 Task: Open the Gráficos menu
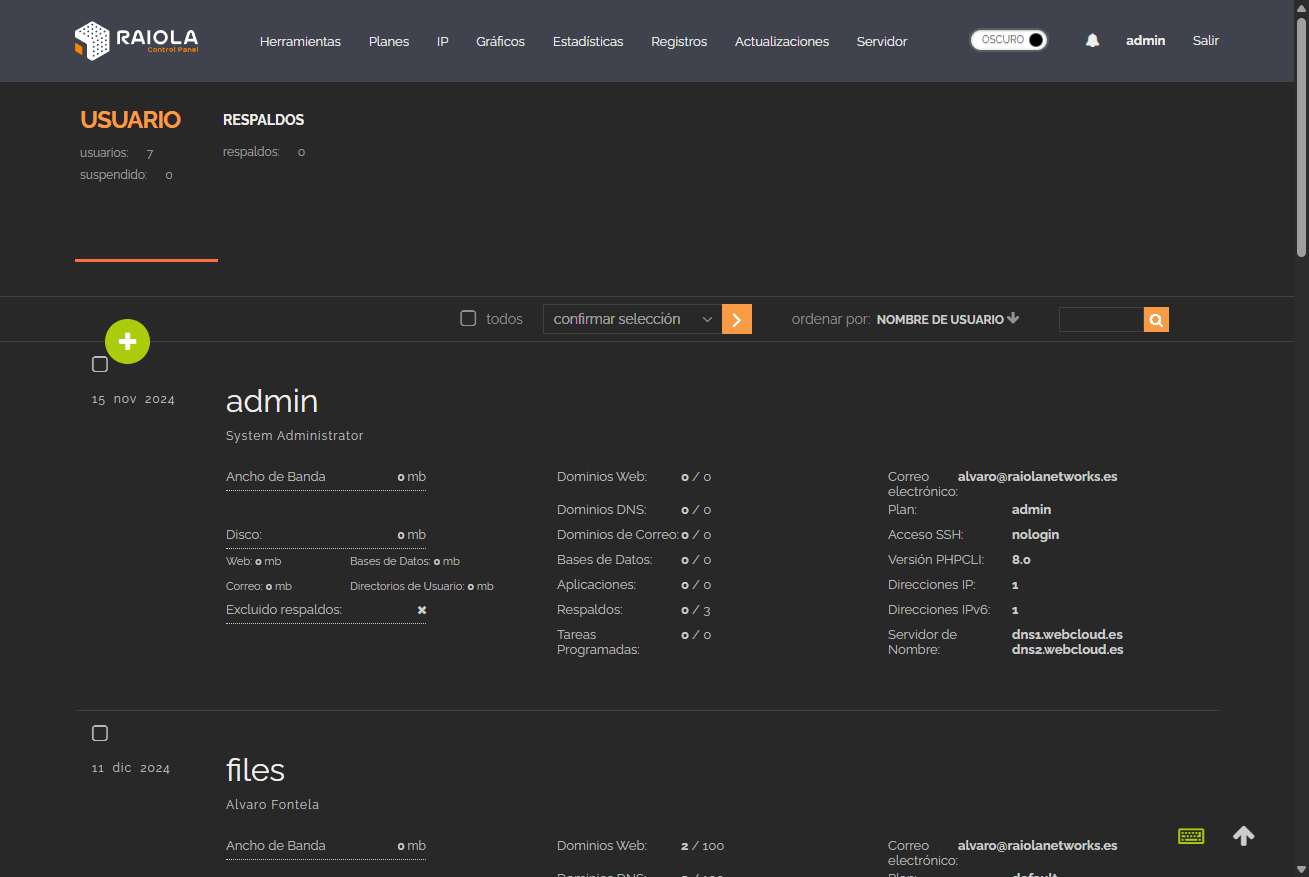[x=501, y=41]
